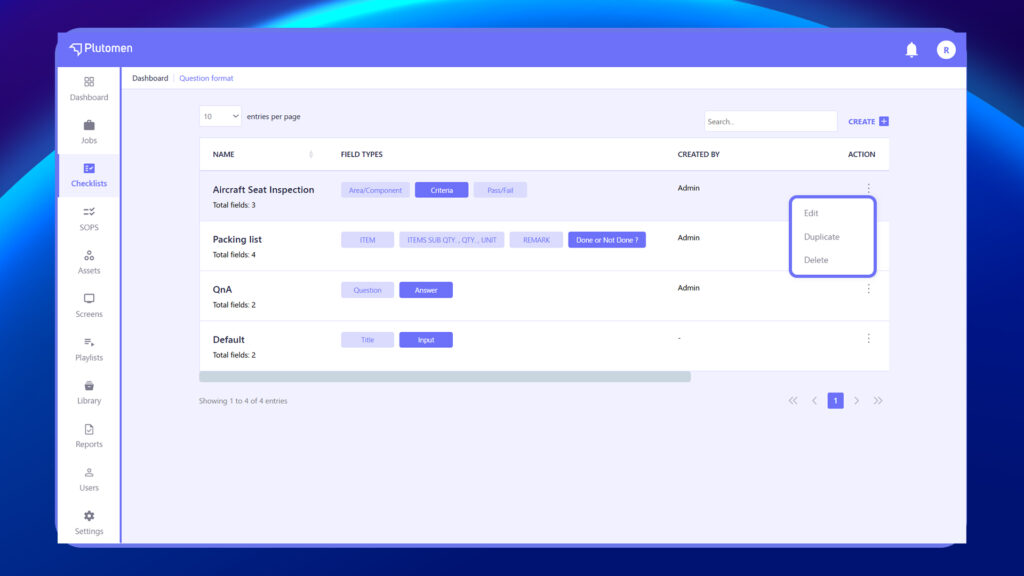The width and height of the screenshot is (1024, 576).
Task: Click the CREATED BY column header
Action: click(698, 154)
